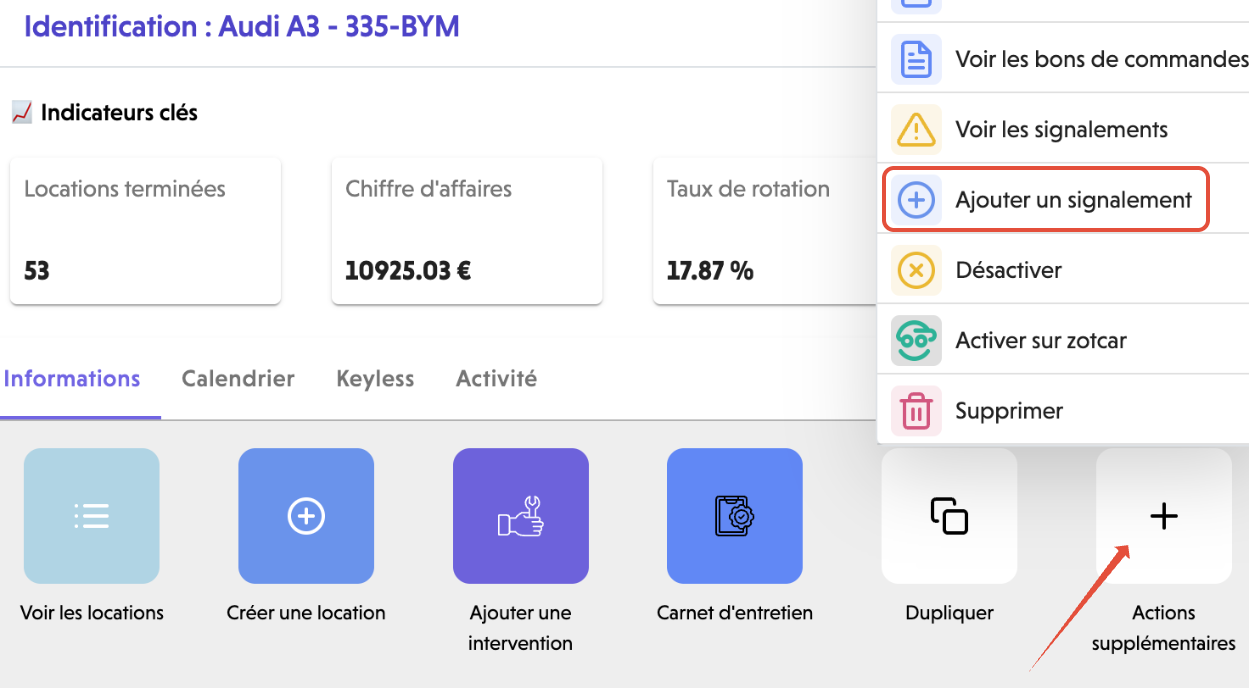This screenshot has width=1249, height=688.
Task: Open the Keyless tab
Action: [375, 379]
